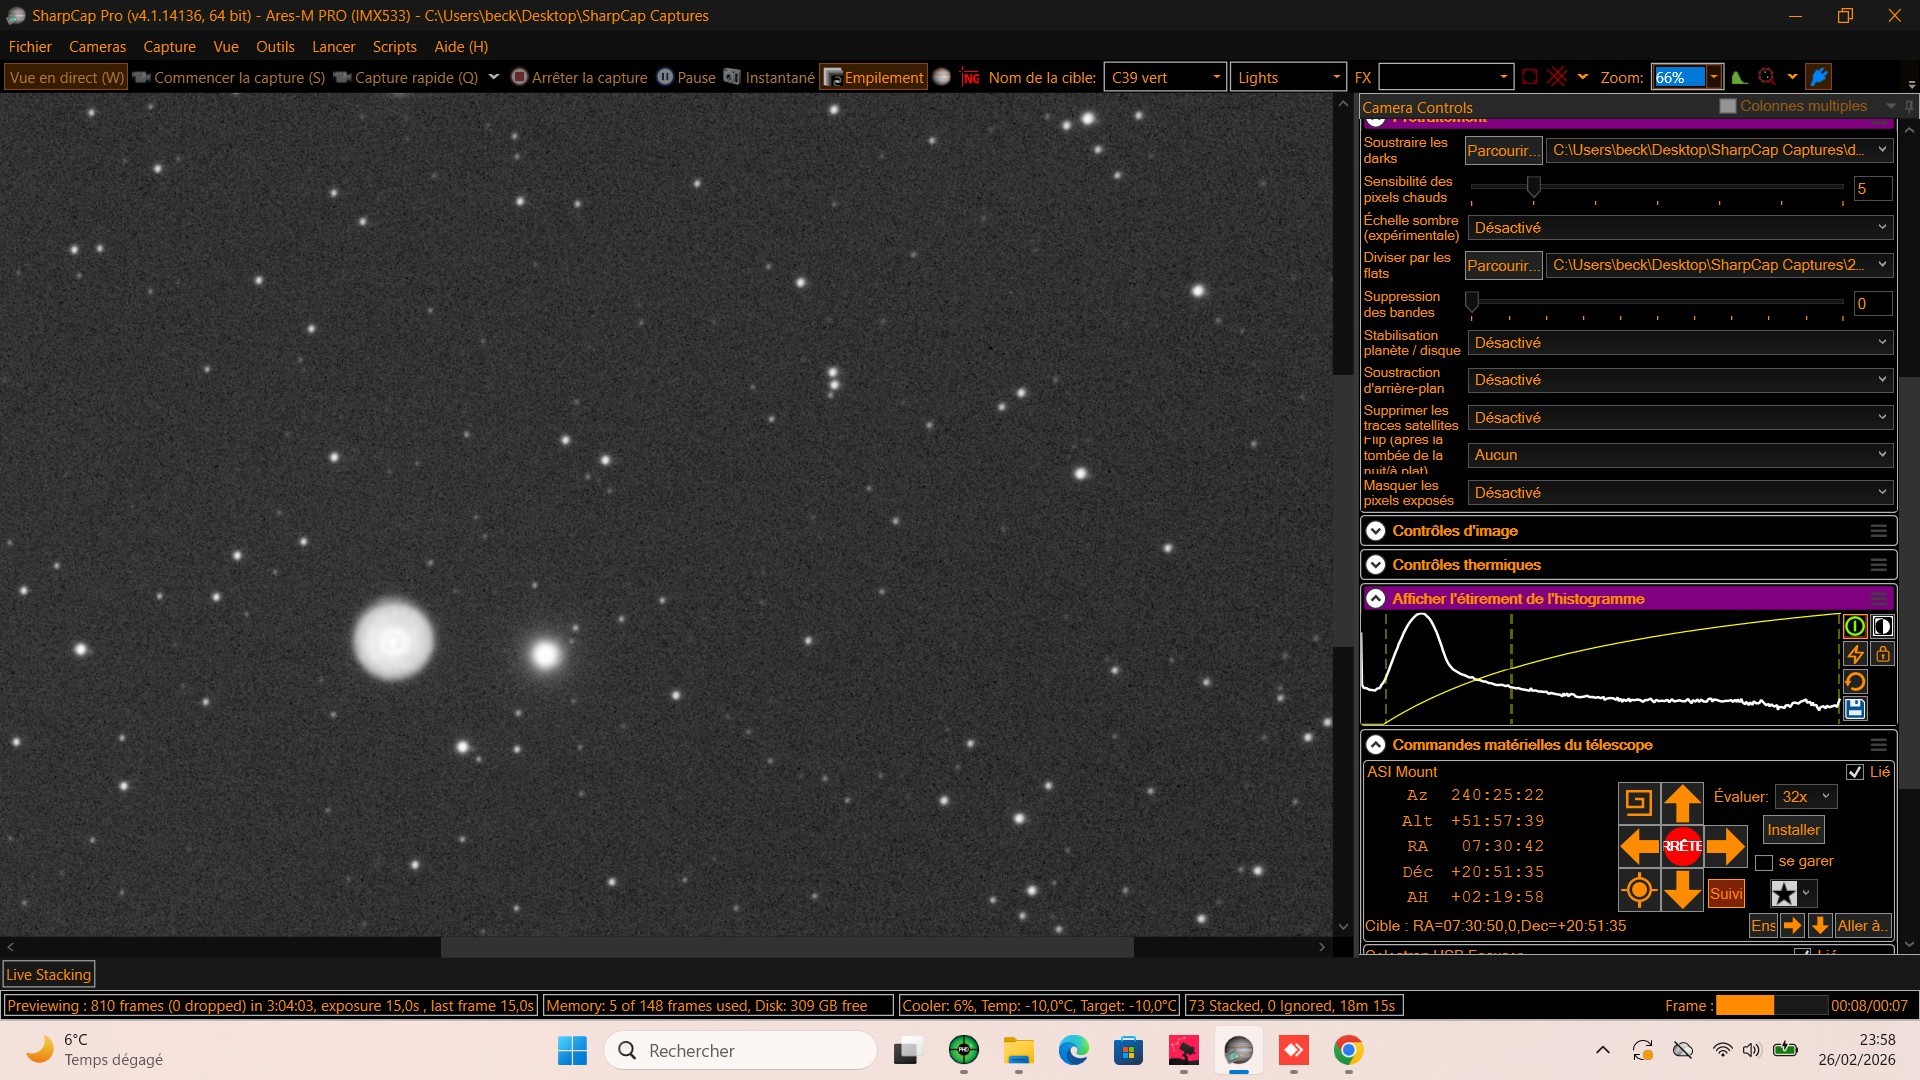Click the red focus target icon in toolbar
The image size is (1920, 1080).
point(1767,77)
